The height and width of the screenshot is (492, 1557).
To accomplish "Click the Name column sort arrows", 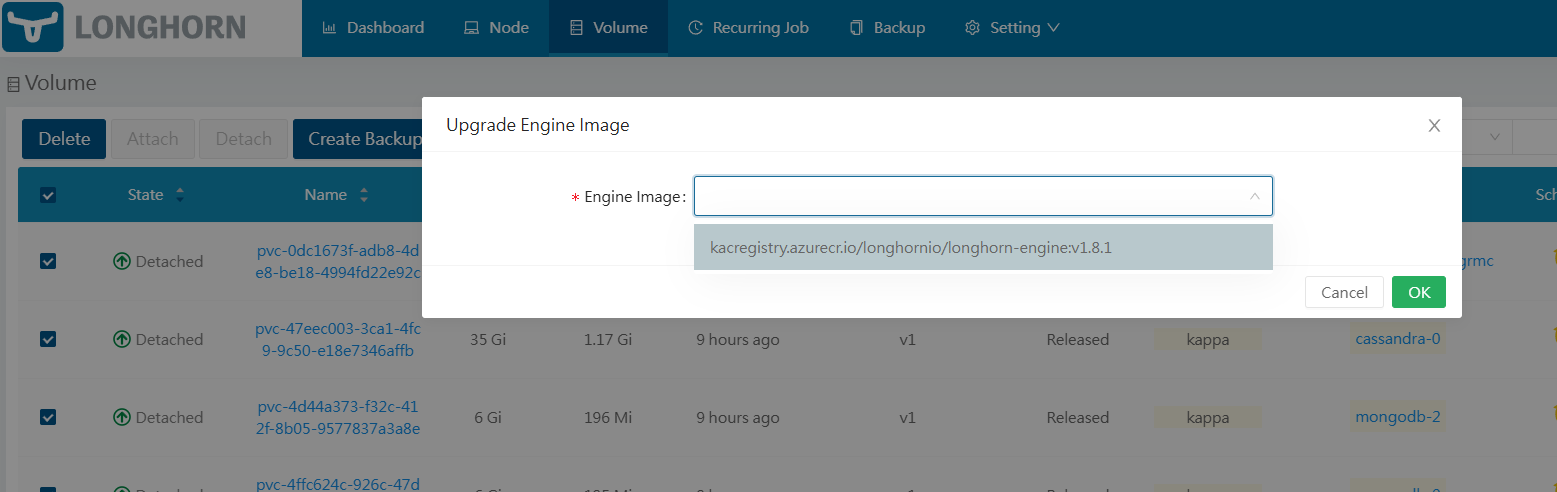I will [x=364, y=195].
